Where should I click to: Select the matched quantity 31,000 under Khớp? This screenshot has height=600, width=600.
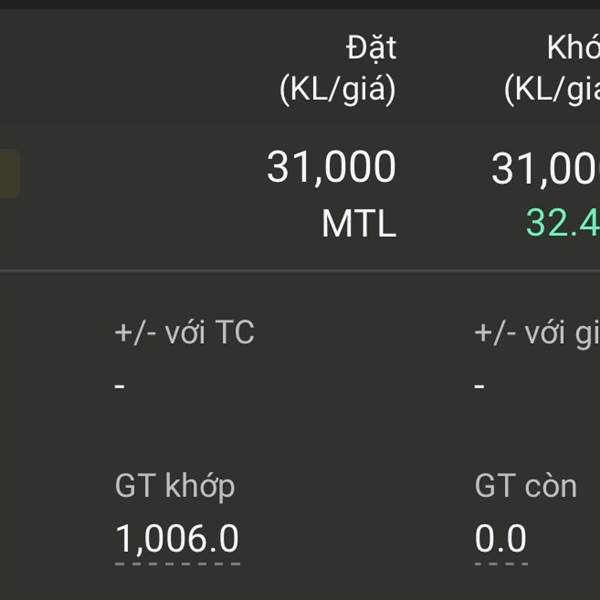(x=546, y=169)
